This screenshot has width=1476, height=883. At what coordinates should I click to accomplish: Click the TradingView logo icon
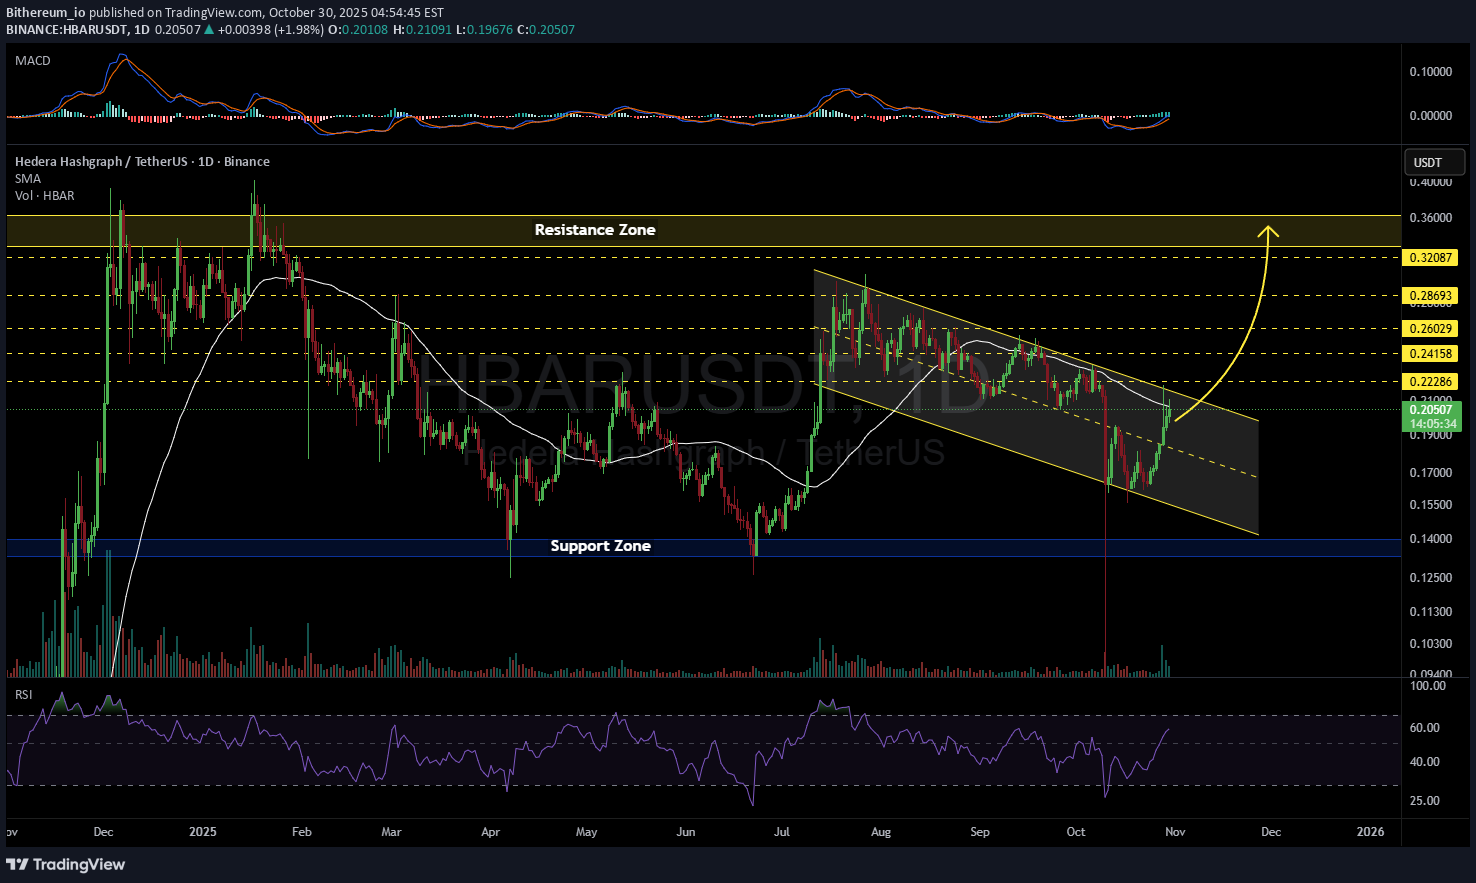[x=18, y=864]
